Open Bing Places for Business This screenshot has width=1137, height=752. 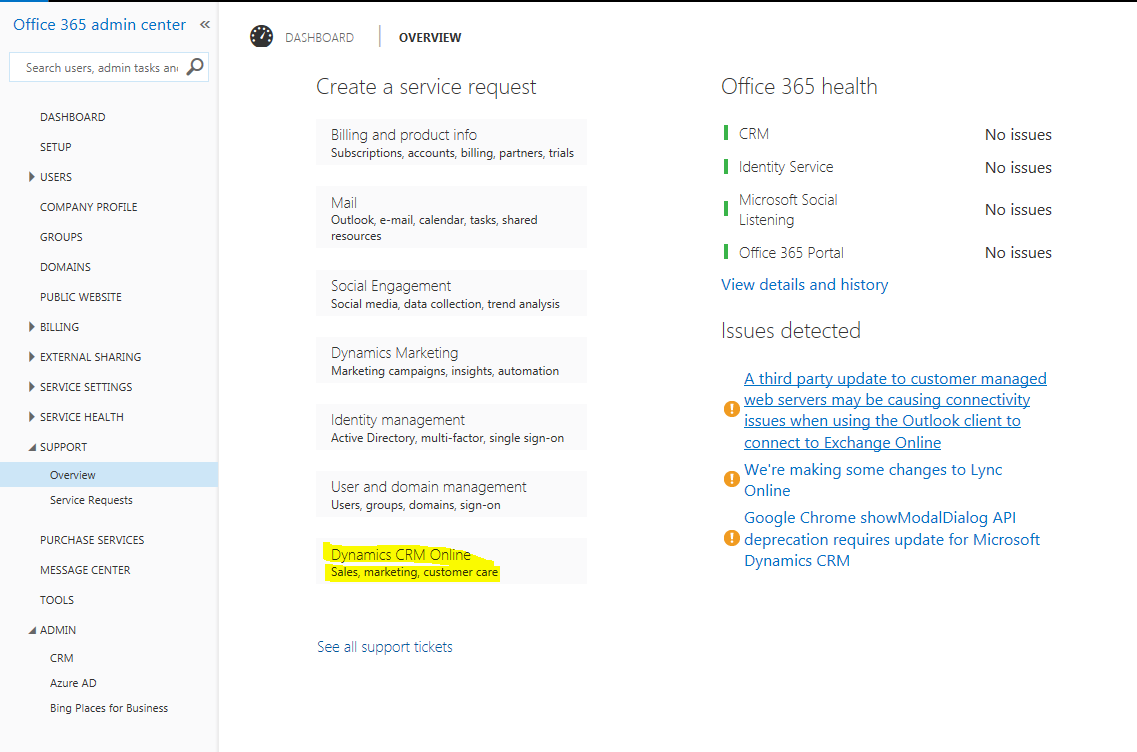click(109, 708)
